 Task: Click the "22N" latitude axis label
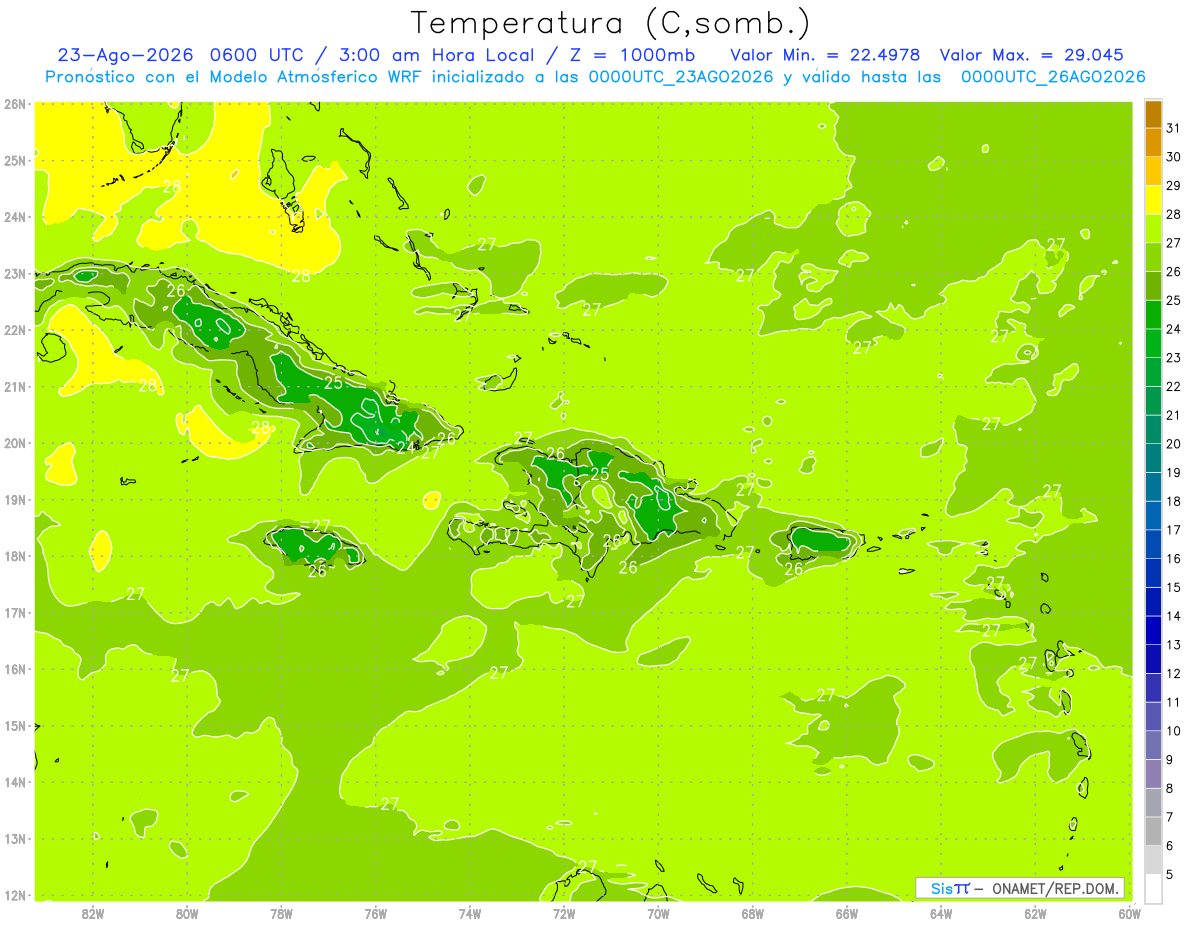(x=15, y=330)
